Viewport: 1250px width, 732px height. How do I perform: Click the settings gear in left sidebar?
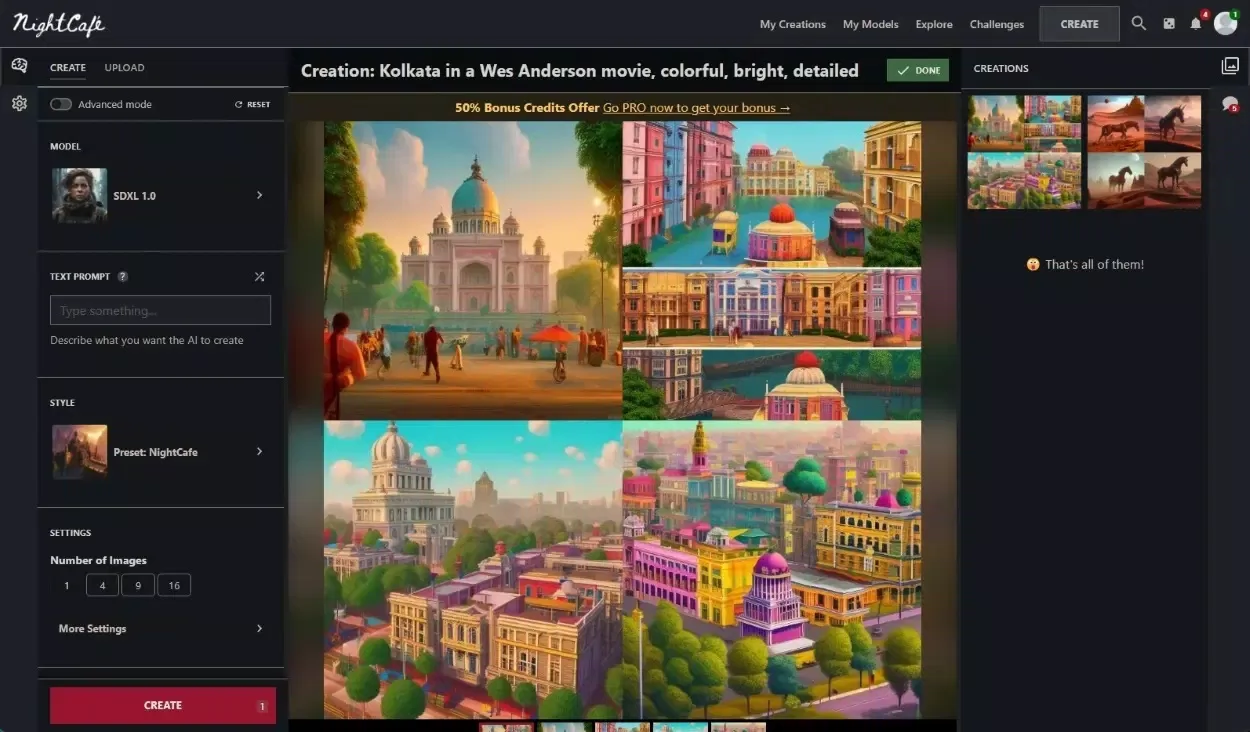pyautogui.click(x=19, y=103)
